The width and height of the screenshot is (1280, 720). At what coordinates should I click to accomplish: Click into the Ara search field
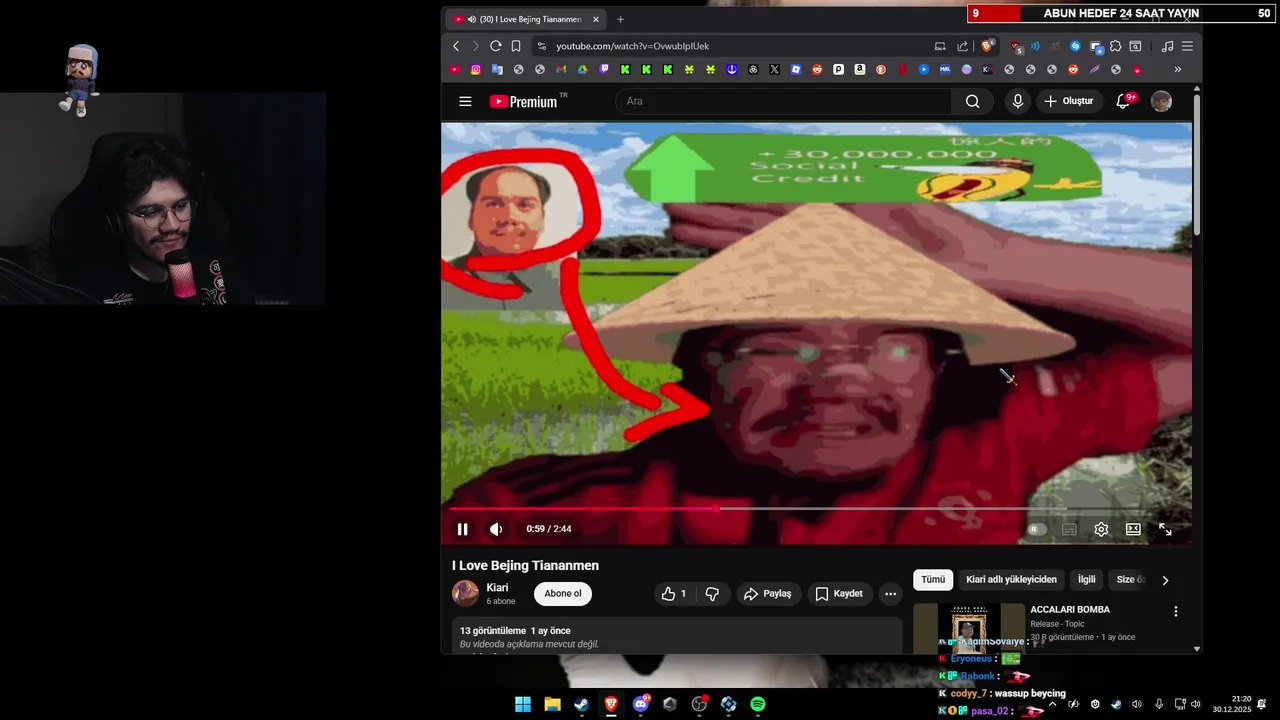pyautogui.click(x=784, y=101)
